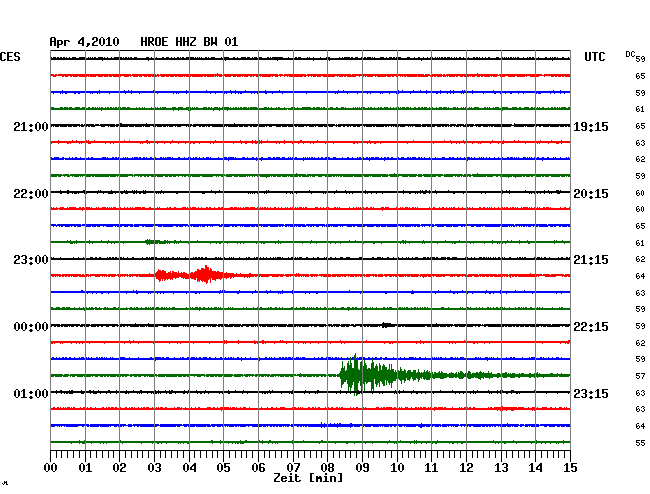Click the "12" minute axis label

pos(466,467)
